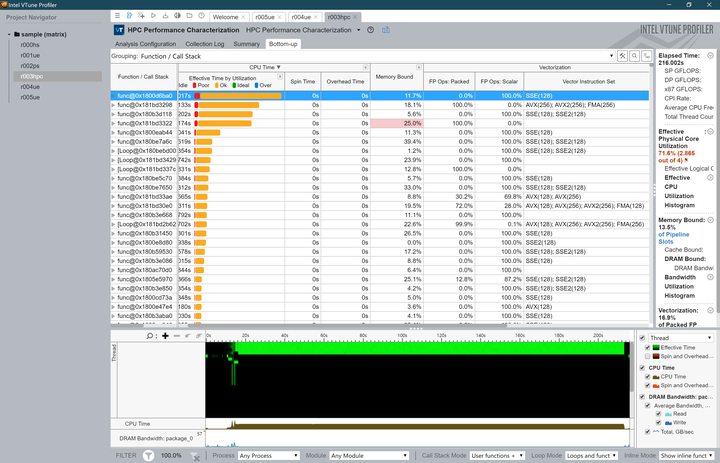Uncheck Spin and Overhead under CPU Time
The width and height of the screenshot is (720, 463).
click(x=648, y=385)
